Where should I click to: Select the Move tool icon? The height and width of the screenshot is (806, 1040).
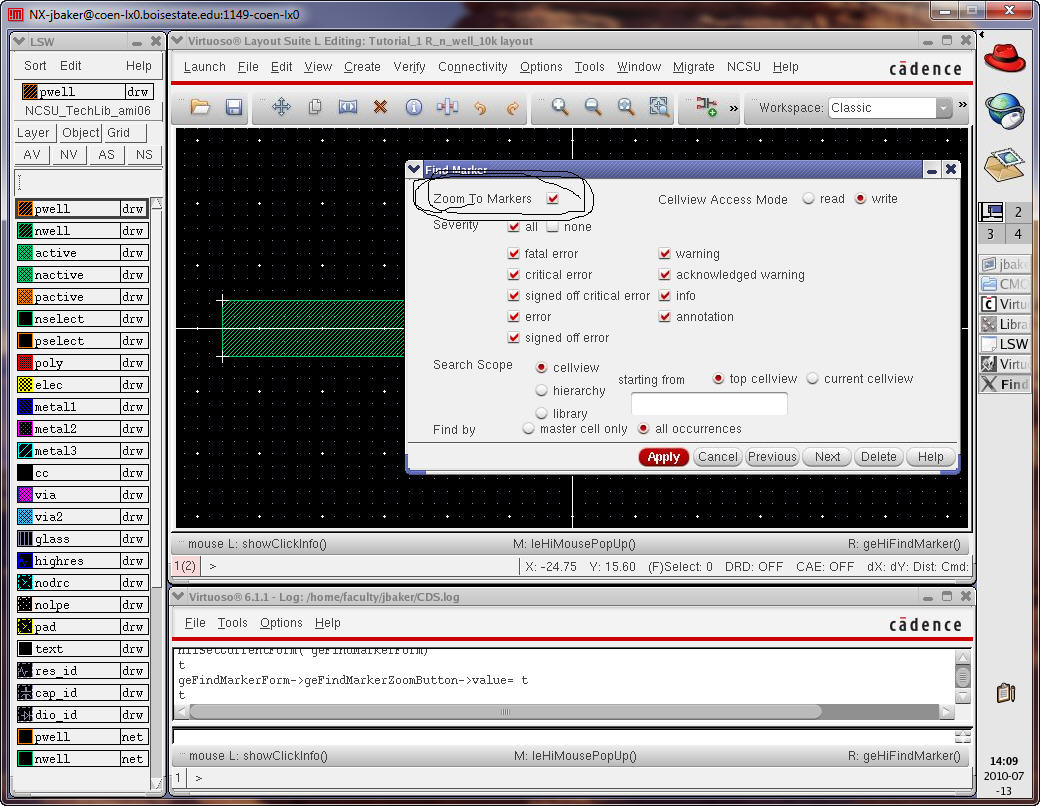point(281,107)
